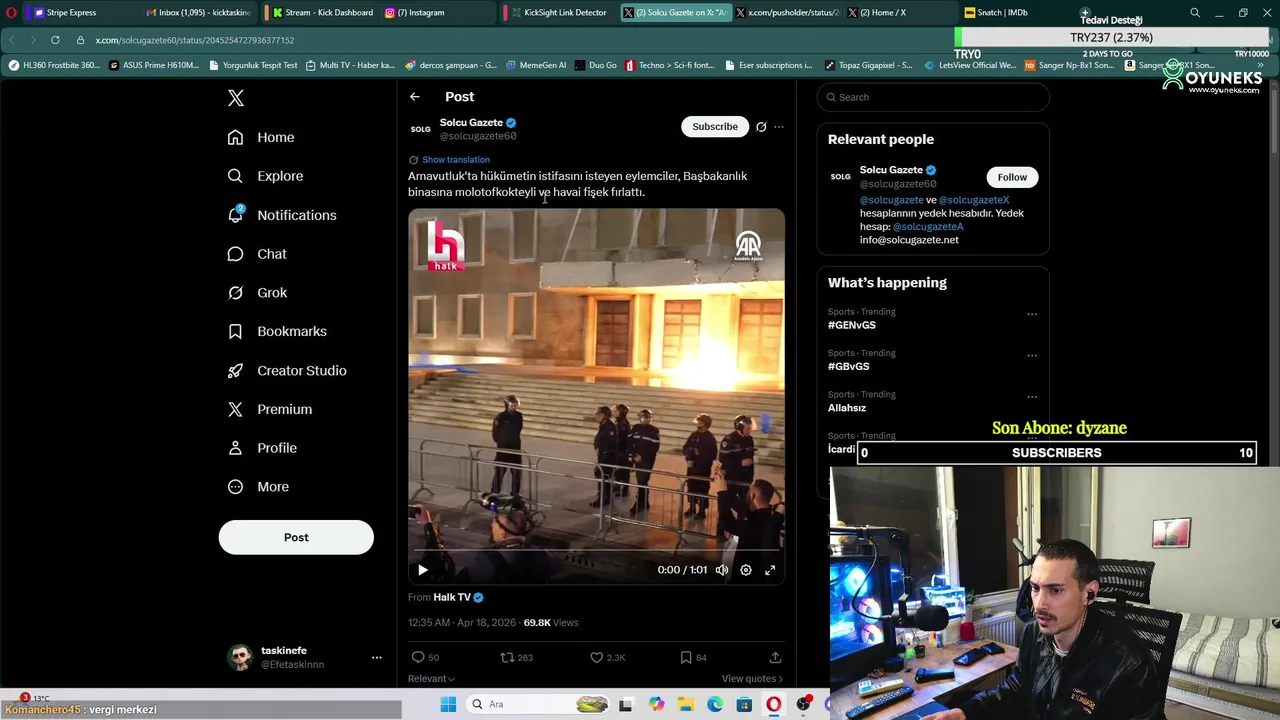
Task: Open Bookmarks in the sidebar
Action: pos(277,331)
